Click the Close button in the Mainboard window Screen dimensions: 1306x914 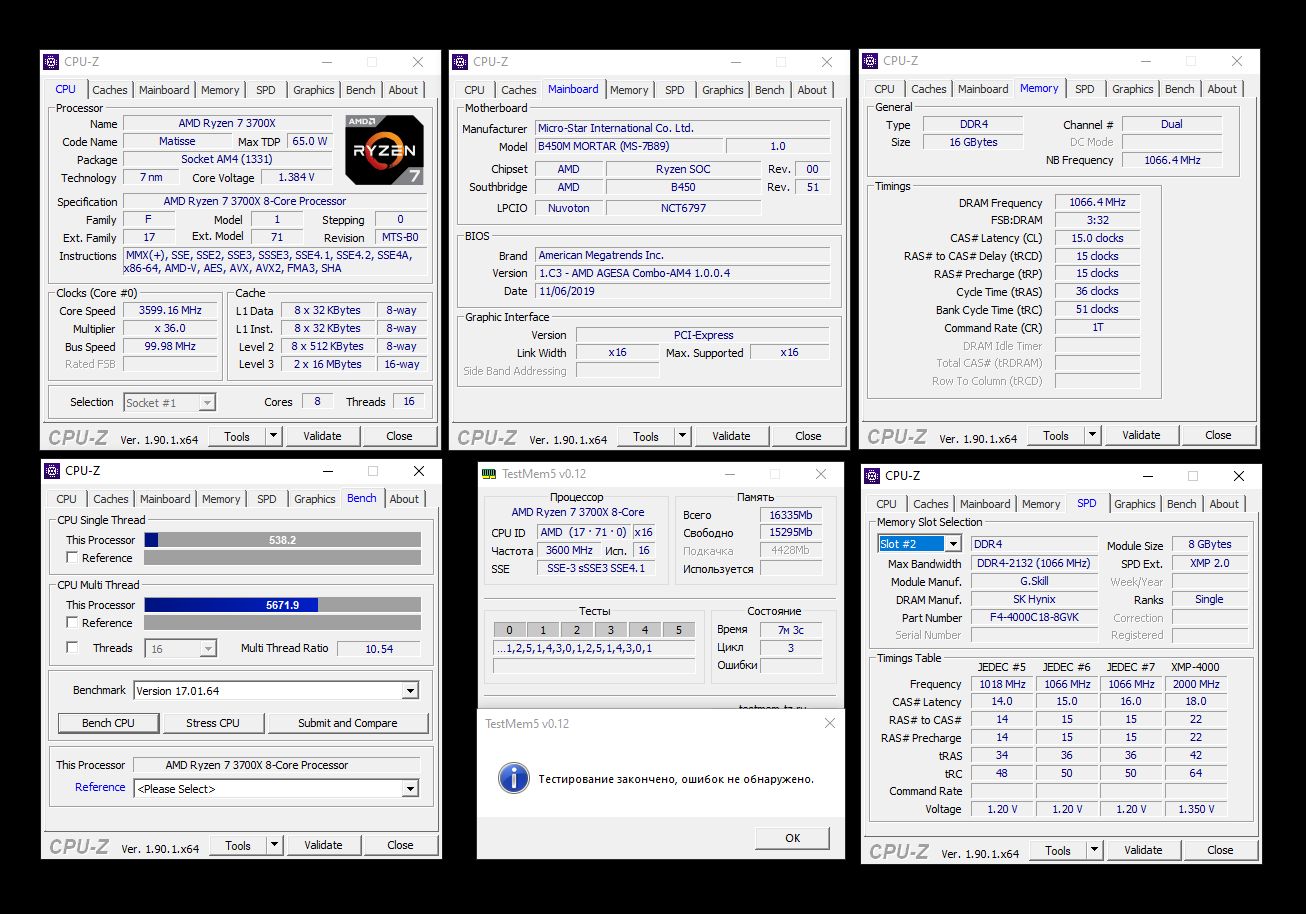click(808, 436)
